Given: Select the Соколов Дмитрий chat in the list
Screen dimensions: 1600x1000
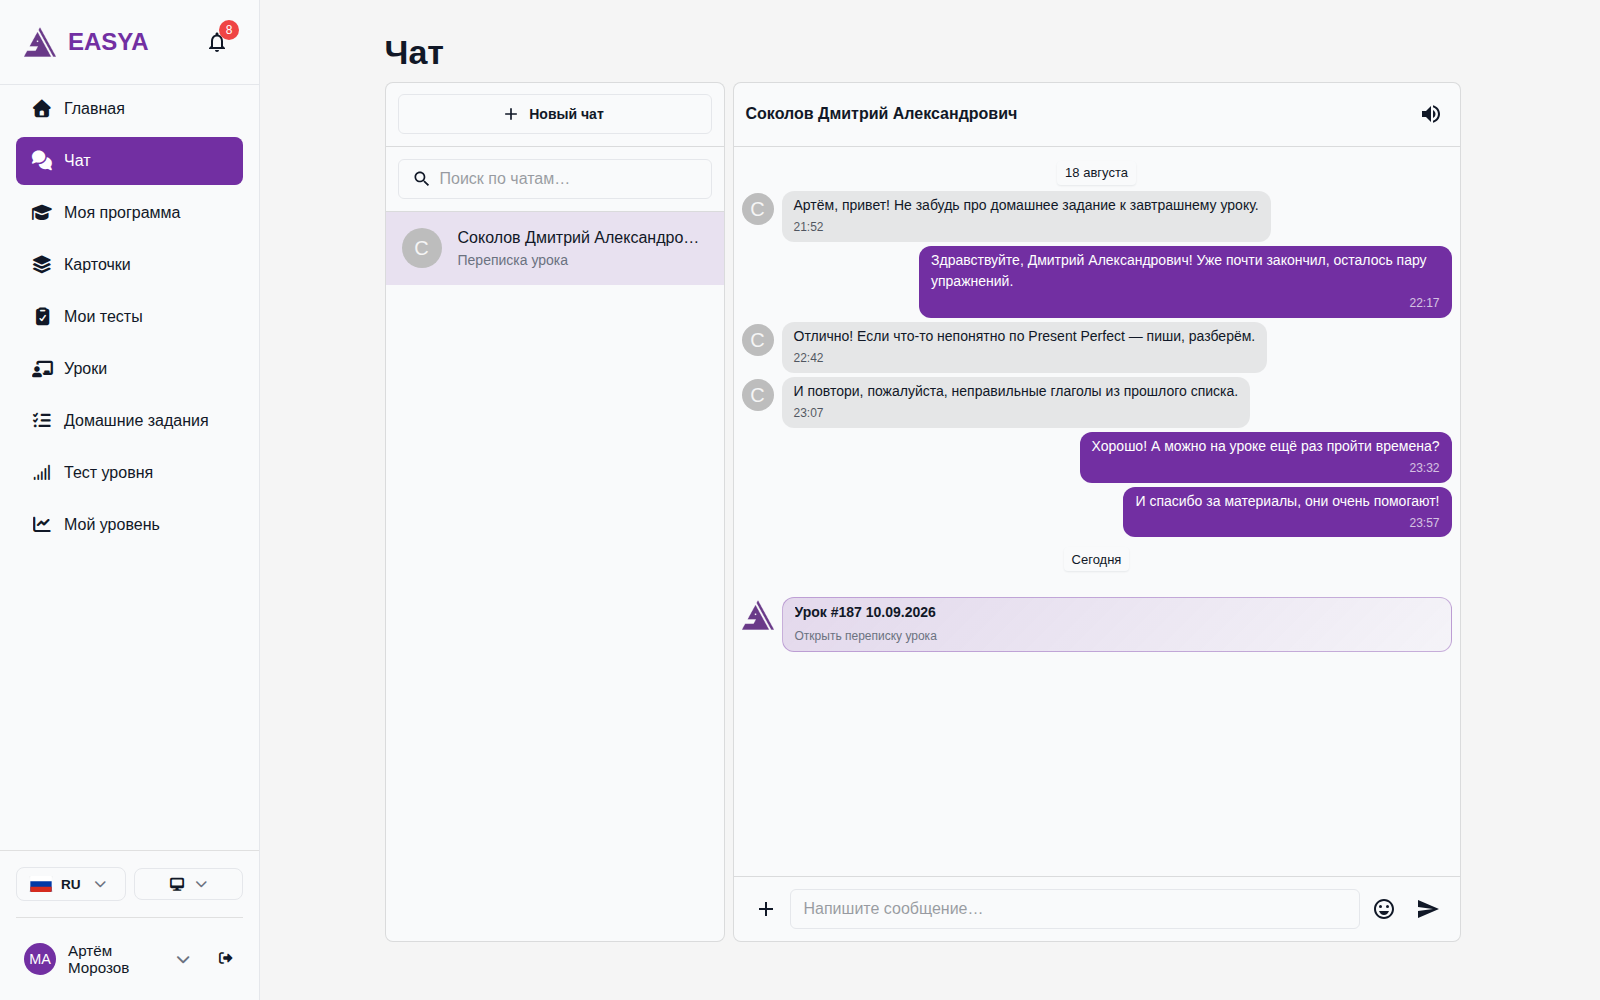Looking at the screenshot, I should (555, 248).
